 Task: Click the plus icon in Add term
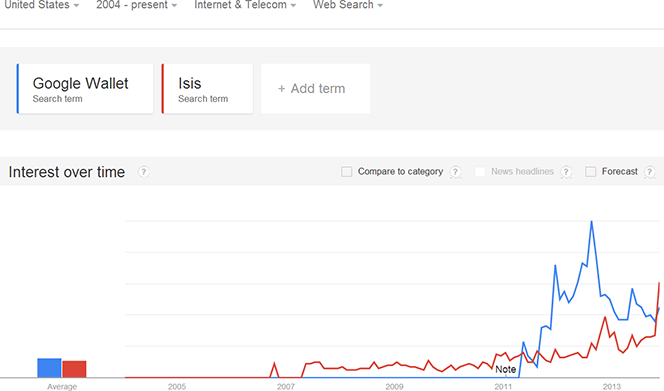coord(281,89)
